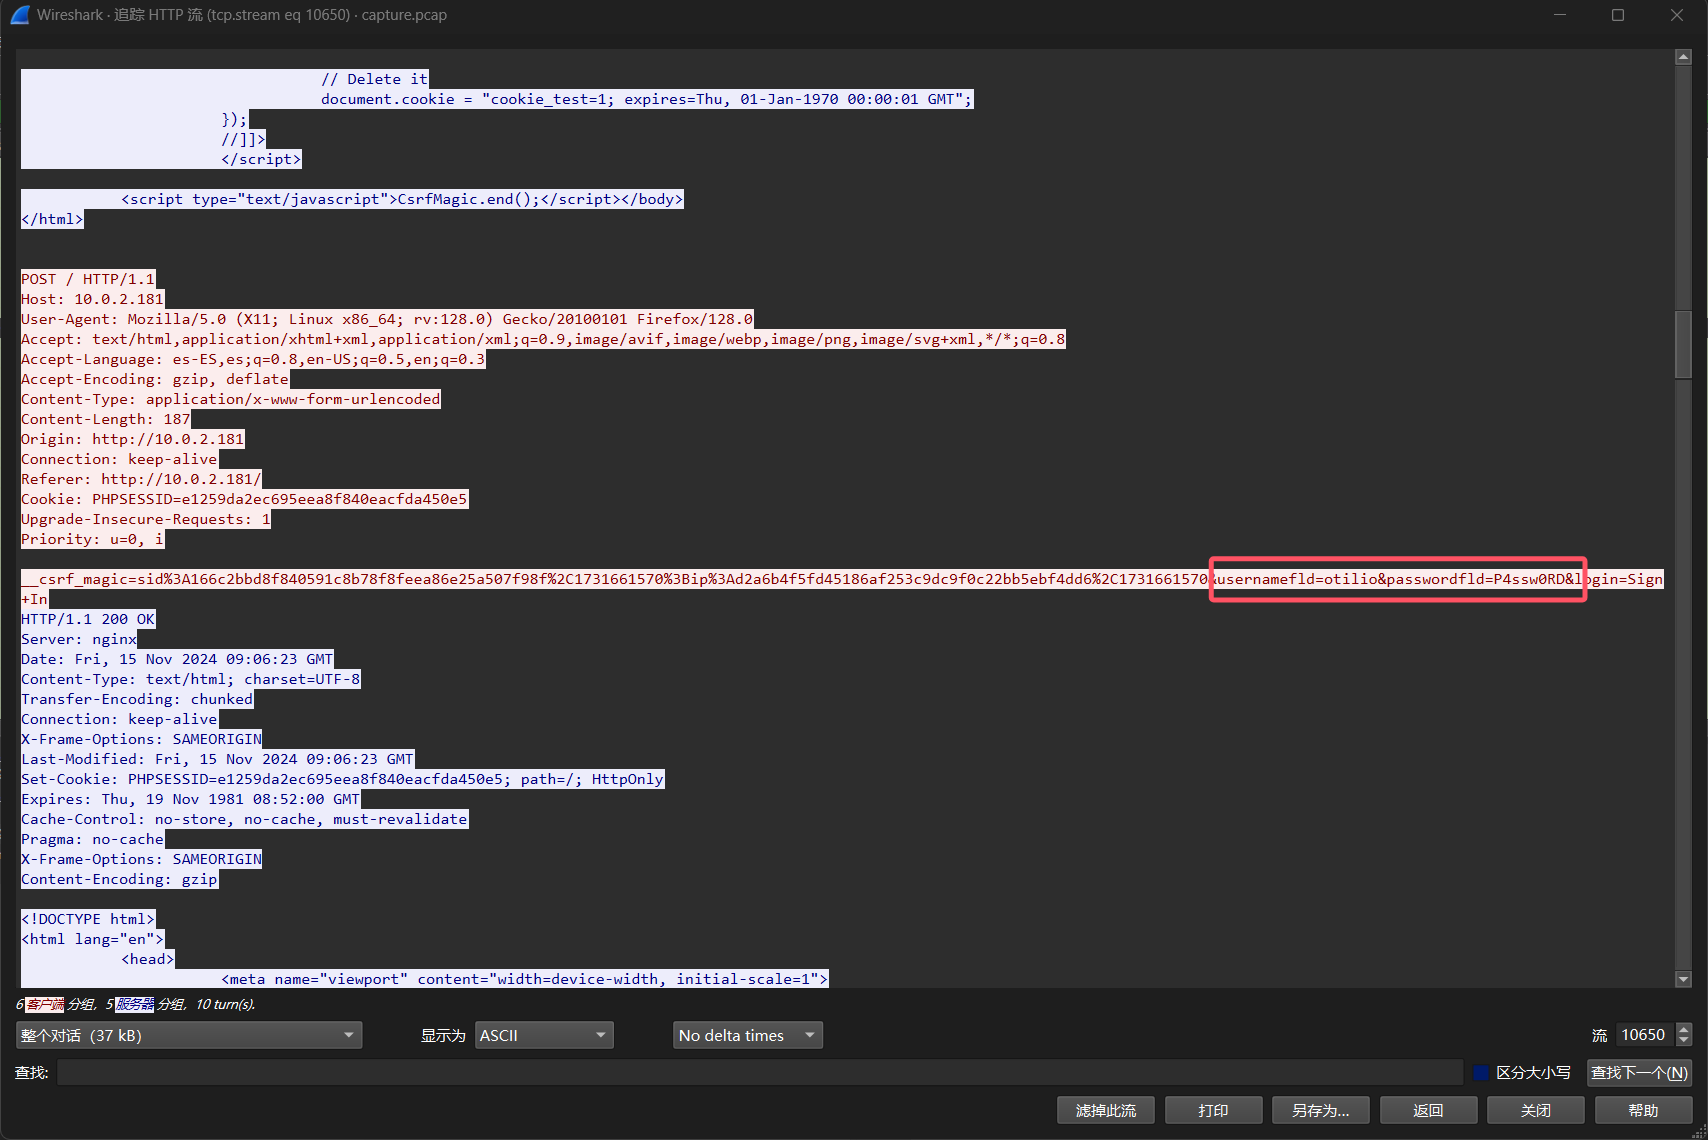Click the 'POST / HTTP/1.1' request line
The image size is (1708, 1140).
point(88,279)
